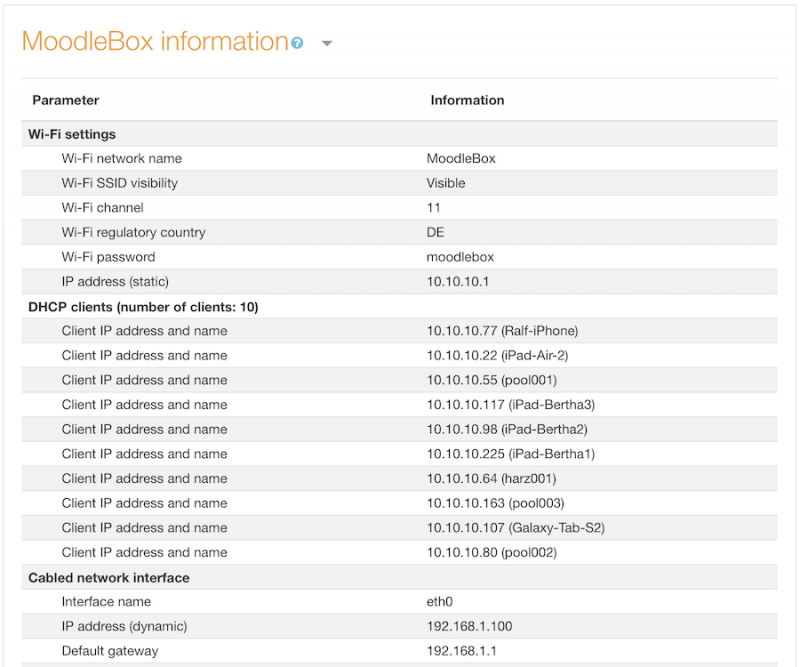This screenshot has width=800, height=667.
Task: Click the iPad-Bertha3 client entry
Action: point(511,405)
